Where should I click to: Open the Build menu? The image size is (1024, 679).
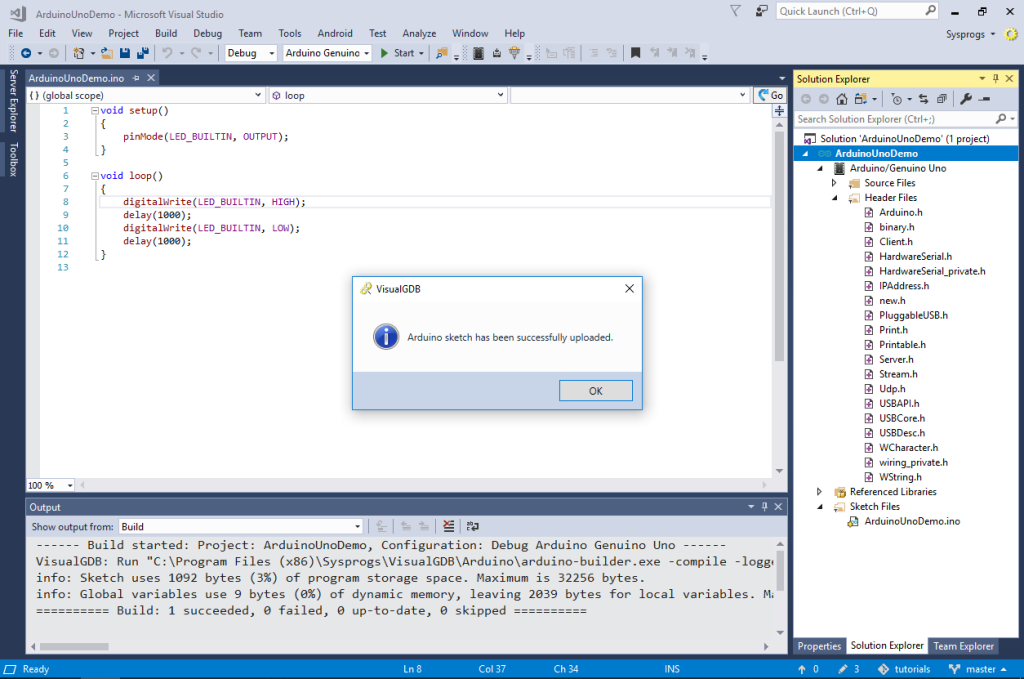click(166, 33)
